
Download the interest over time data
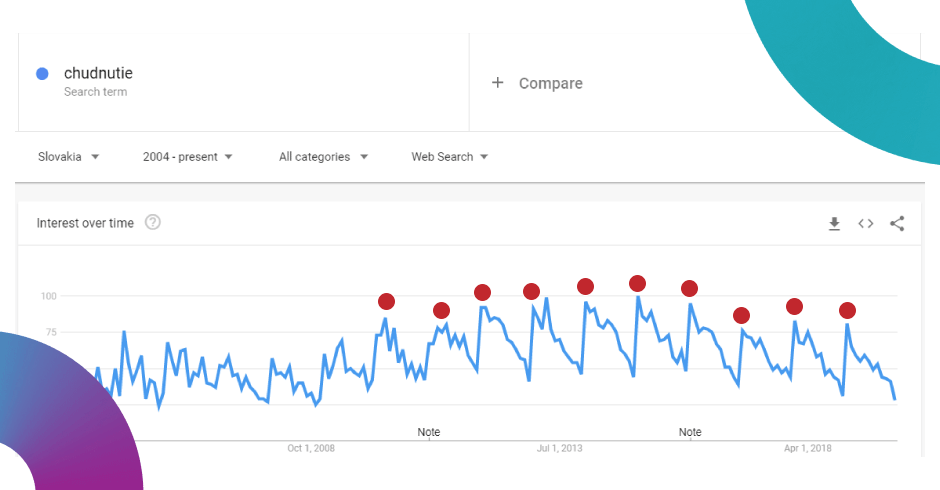tap(834, 224)
